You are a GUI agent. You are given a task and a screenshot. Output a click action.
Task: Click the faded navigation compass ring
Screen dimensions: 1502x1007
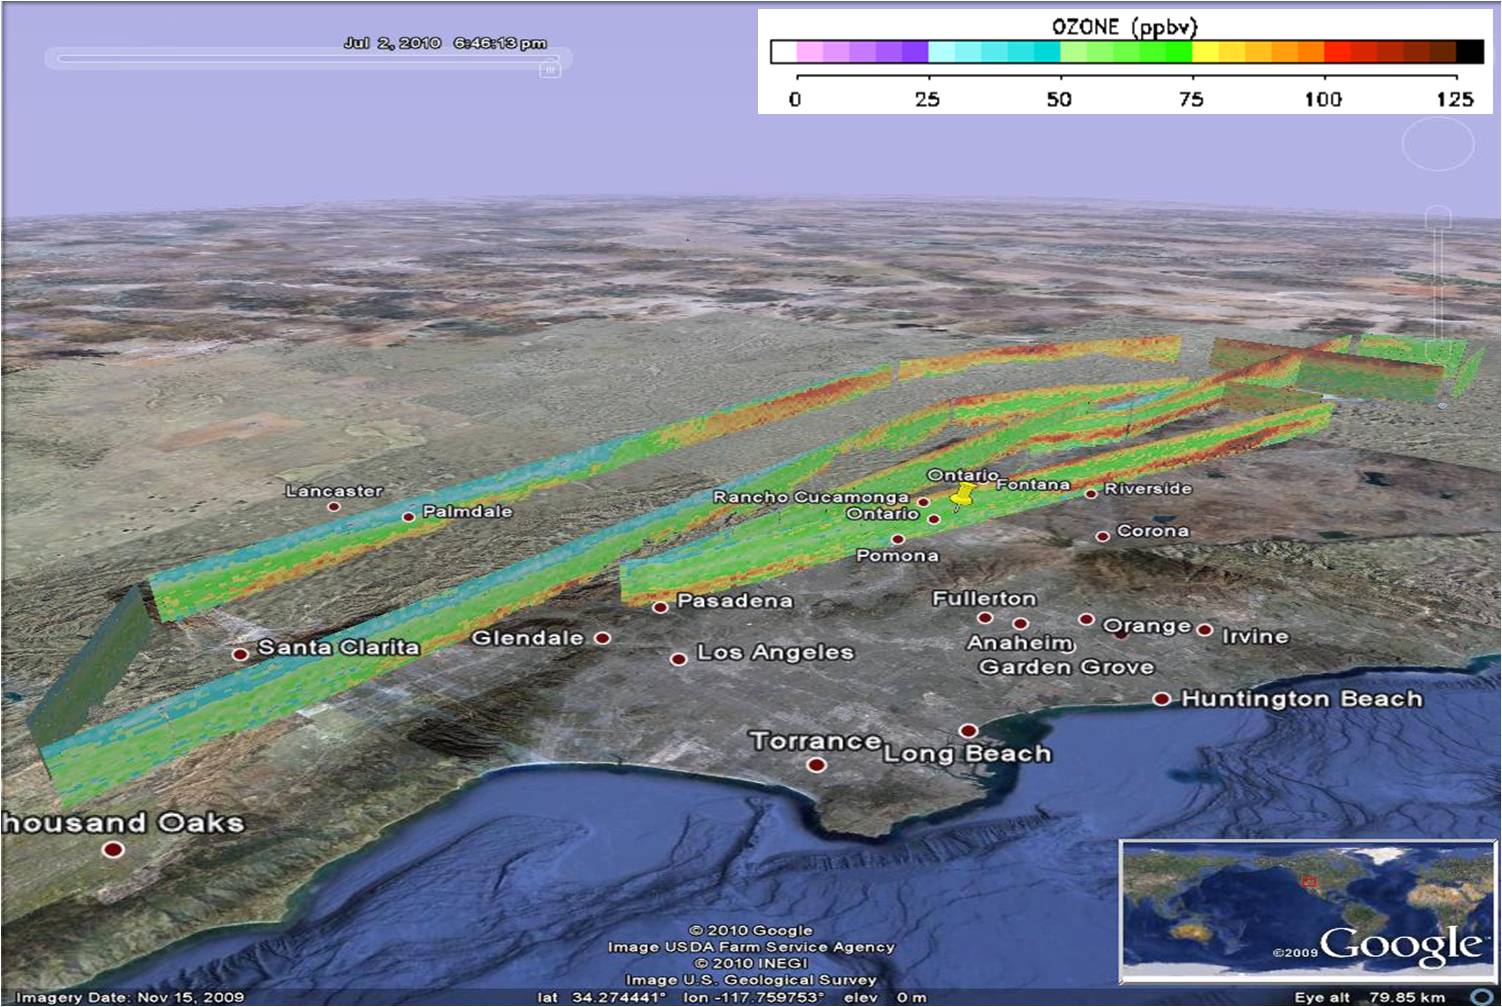(x=1437, y=145)
